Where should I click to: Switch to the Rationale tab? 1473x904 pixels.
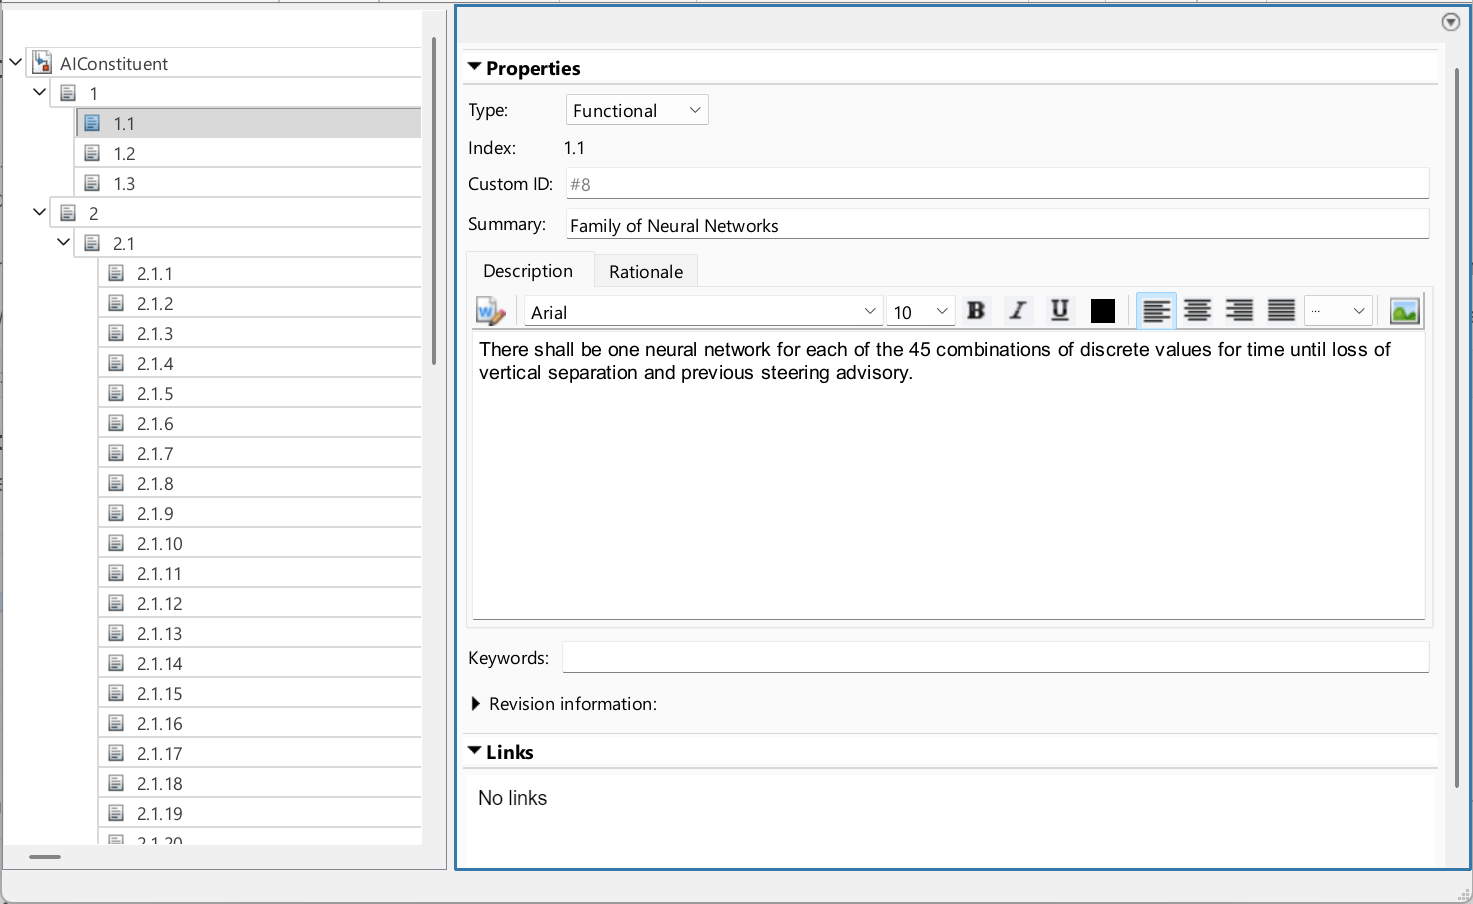(x=646, y=271)
